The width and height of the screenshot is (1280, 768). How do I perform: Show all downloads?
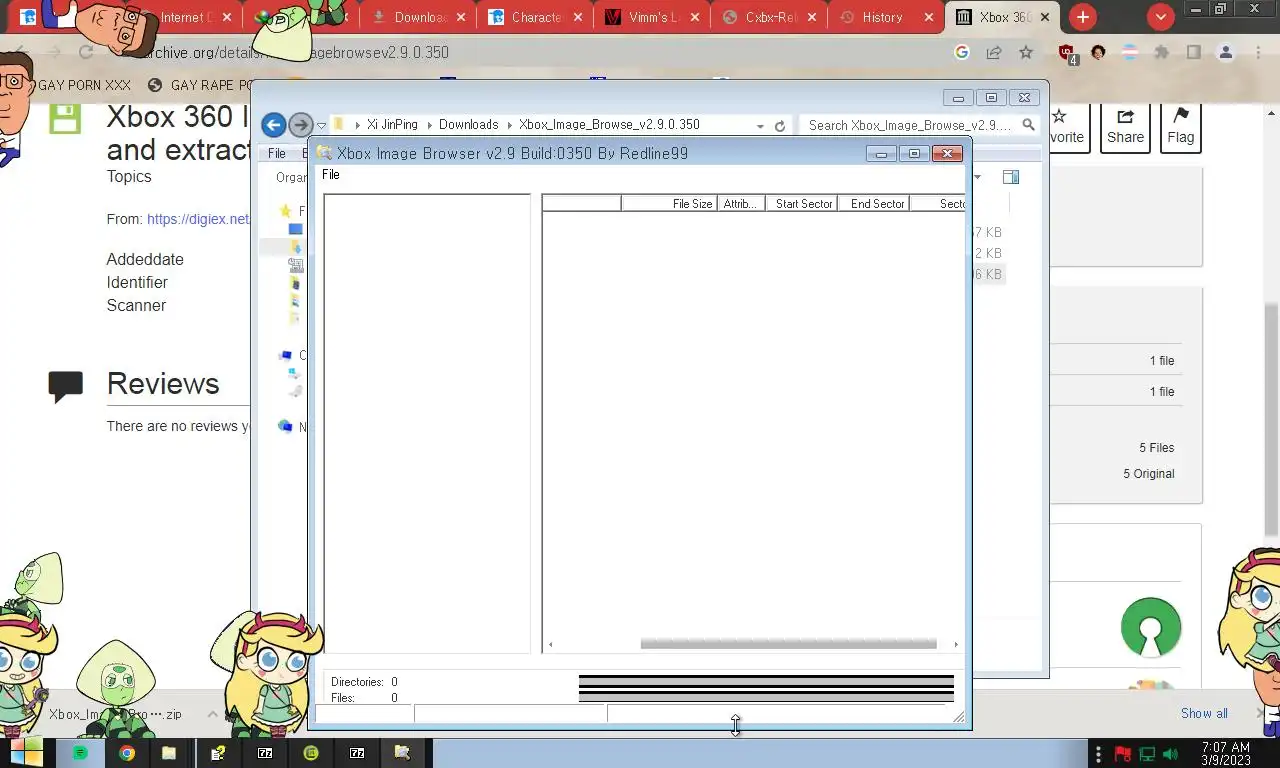pyautogui.click(x=1204, y=713)
